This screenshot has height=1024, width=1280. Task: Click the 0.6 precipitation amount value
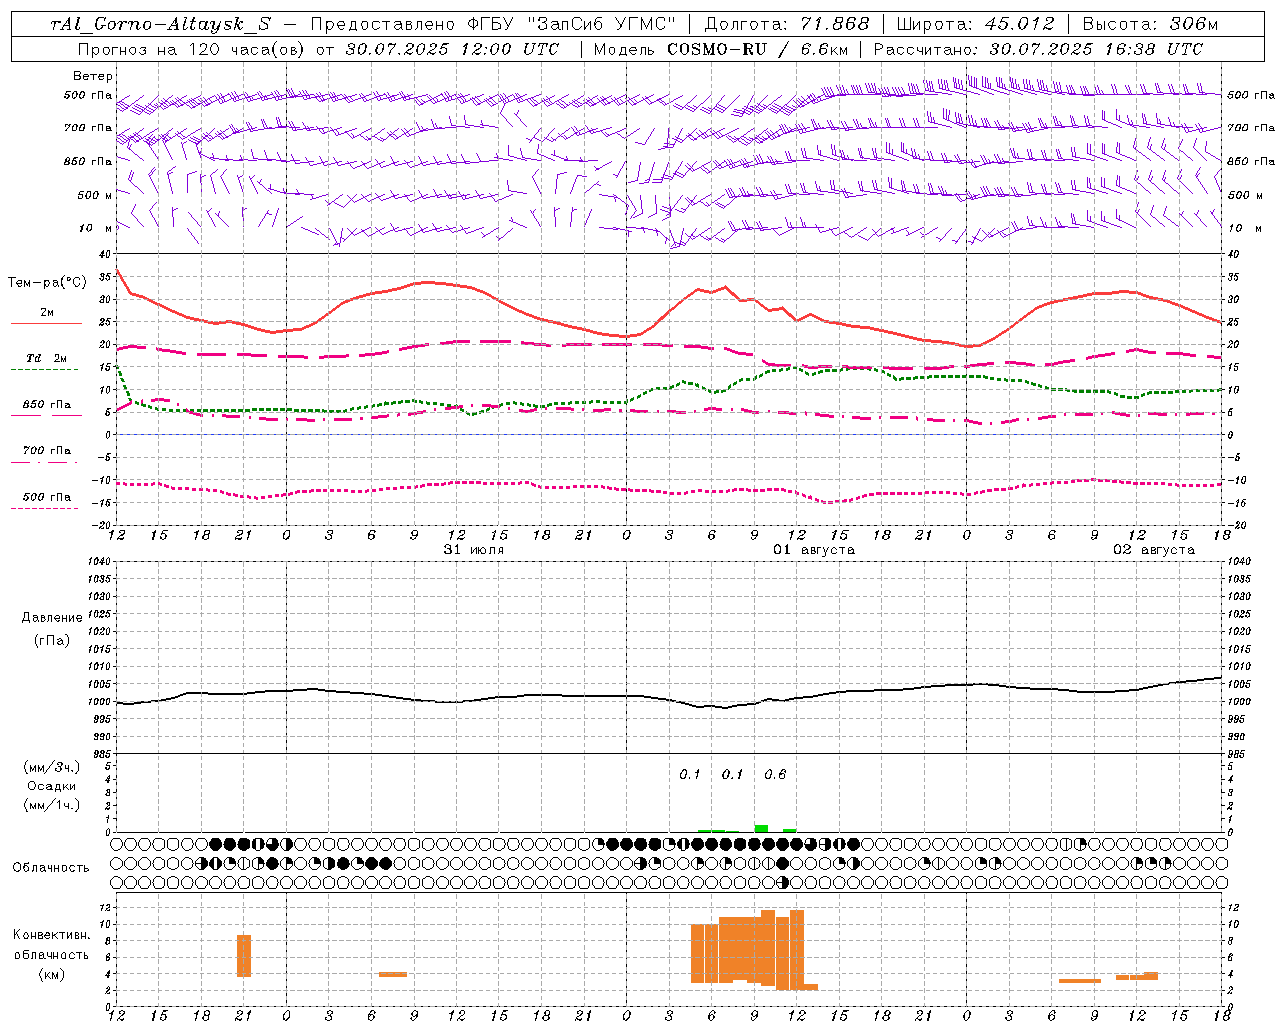[775, 775]
